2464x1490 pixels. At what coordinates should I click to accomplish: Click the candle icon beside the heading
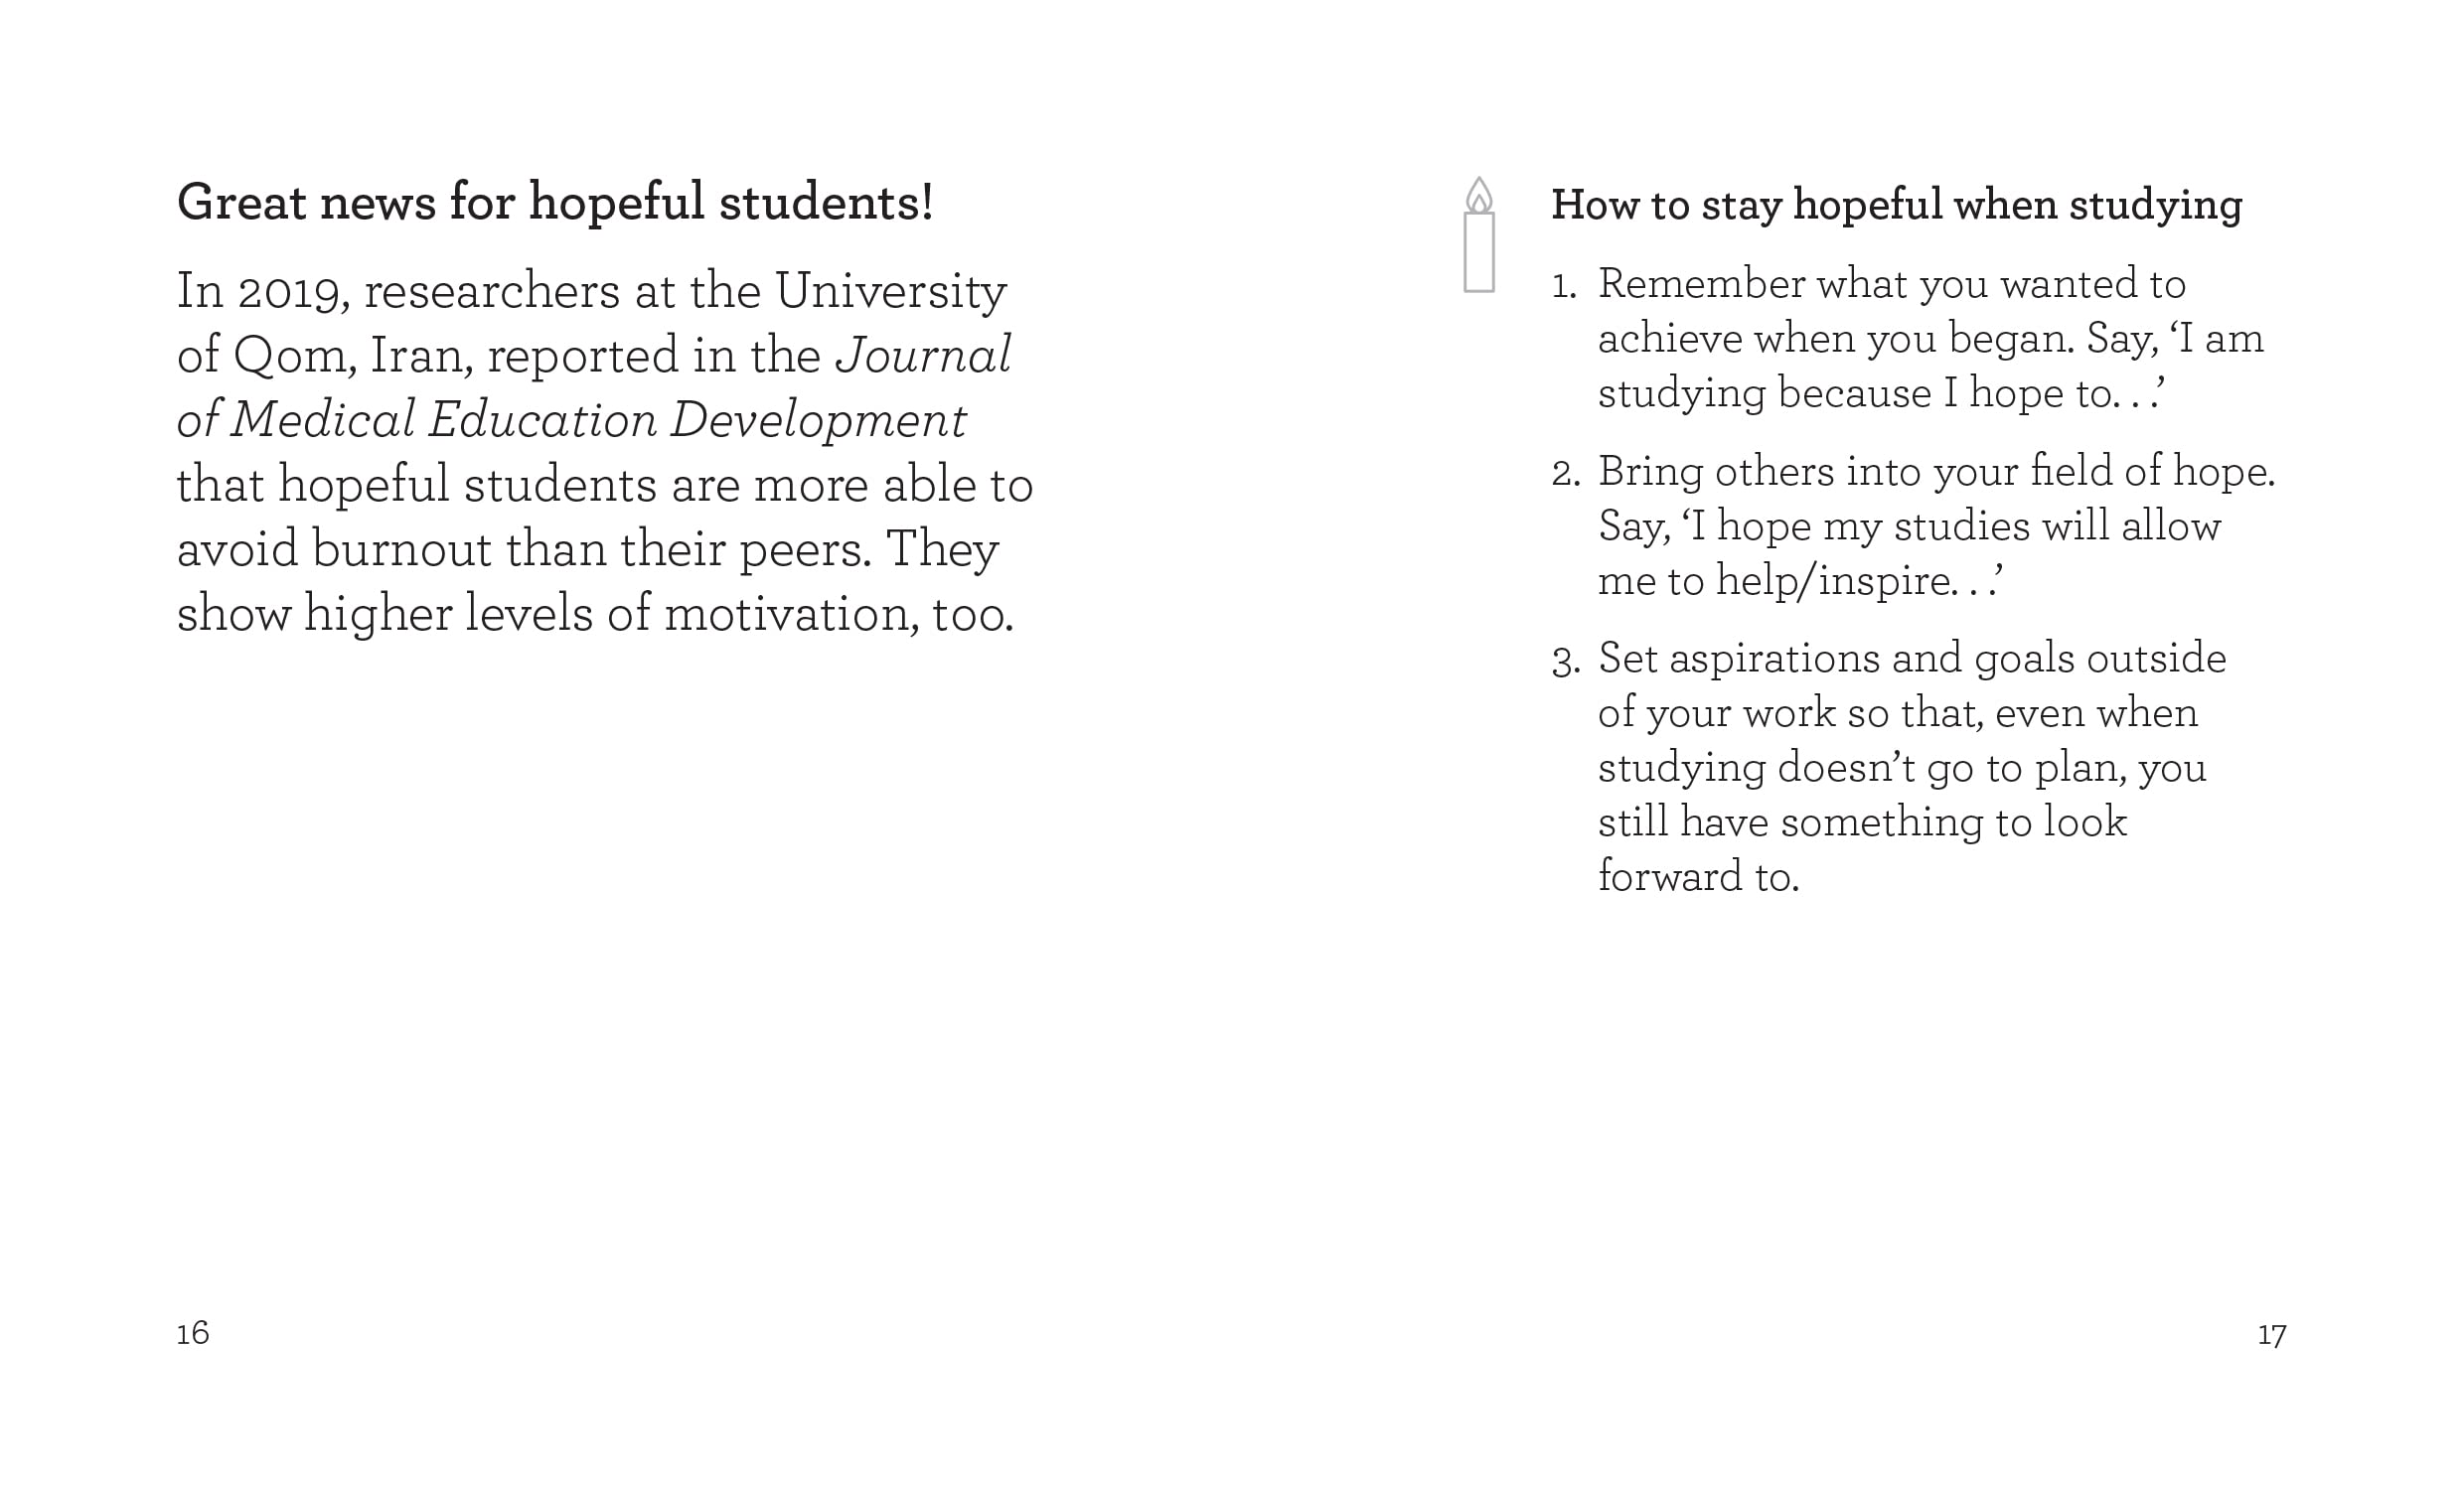point(1479,236)
